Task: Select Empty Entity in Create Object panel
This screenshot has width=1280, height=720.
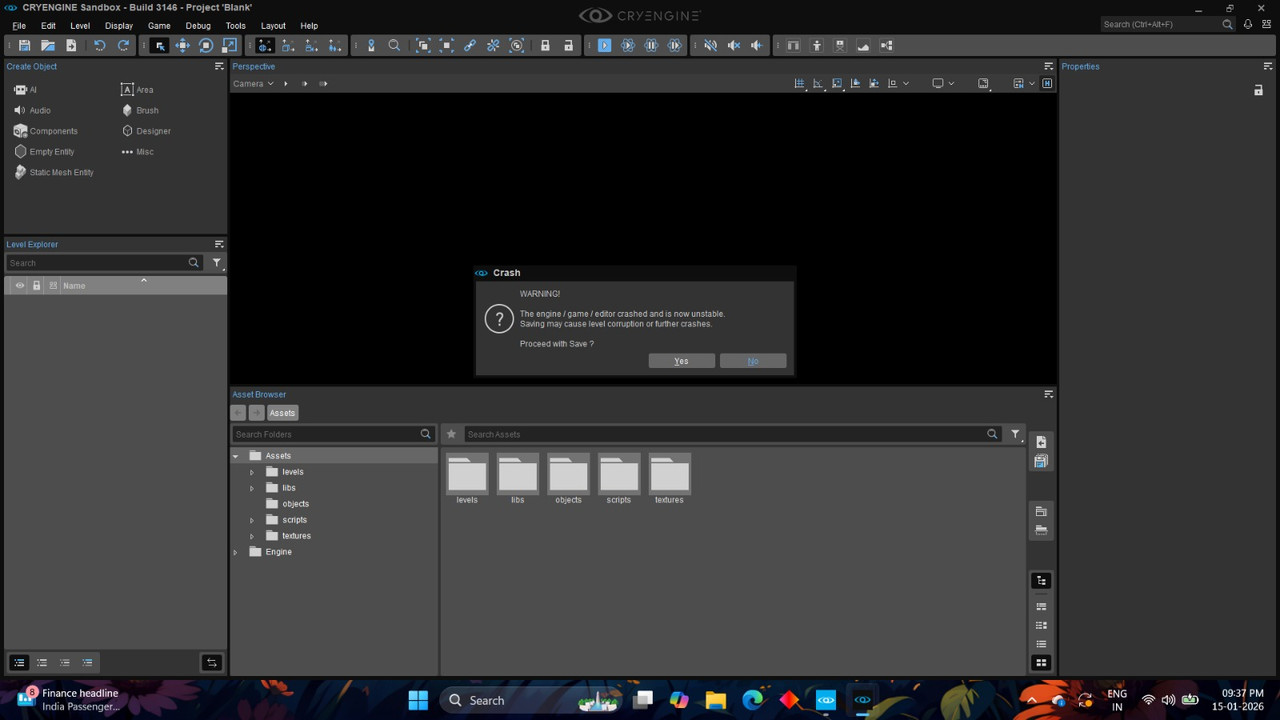Action: [x=44, y=152]
